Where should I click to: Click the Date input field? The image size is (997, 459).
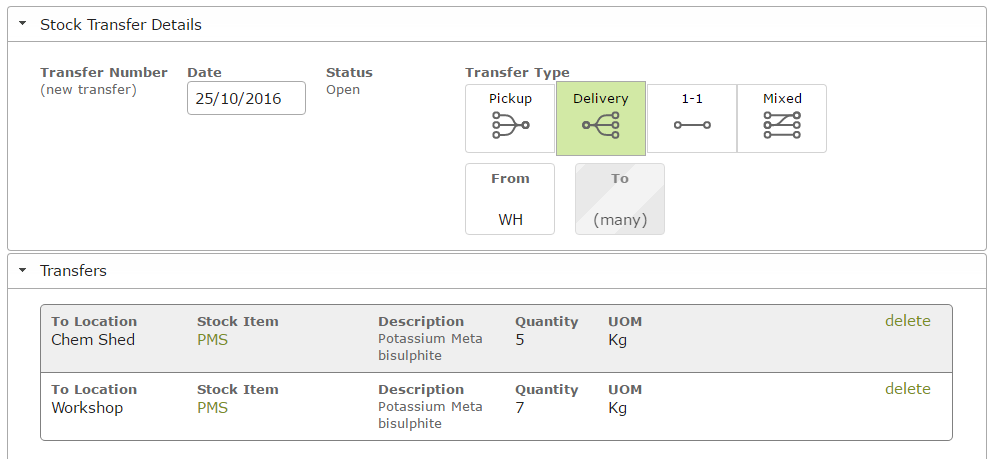click(x=246, y=99)
